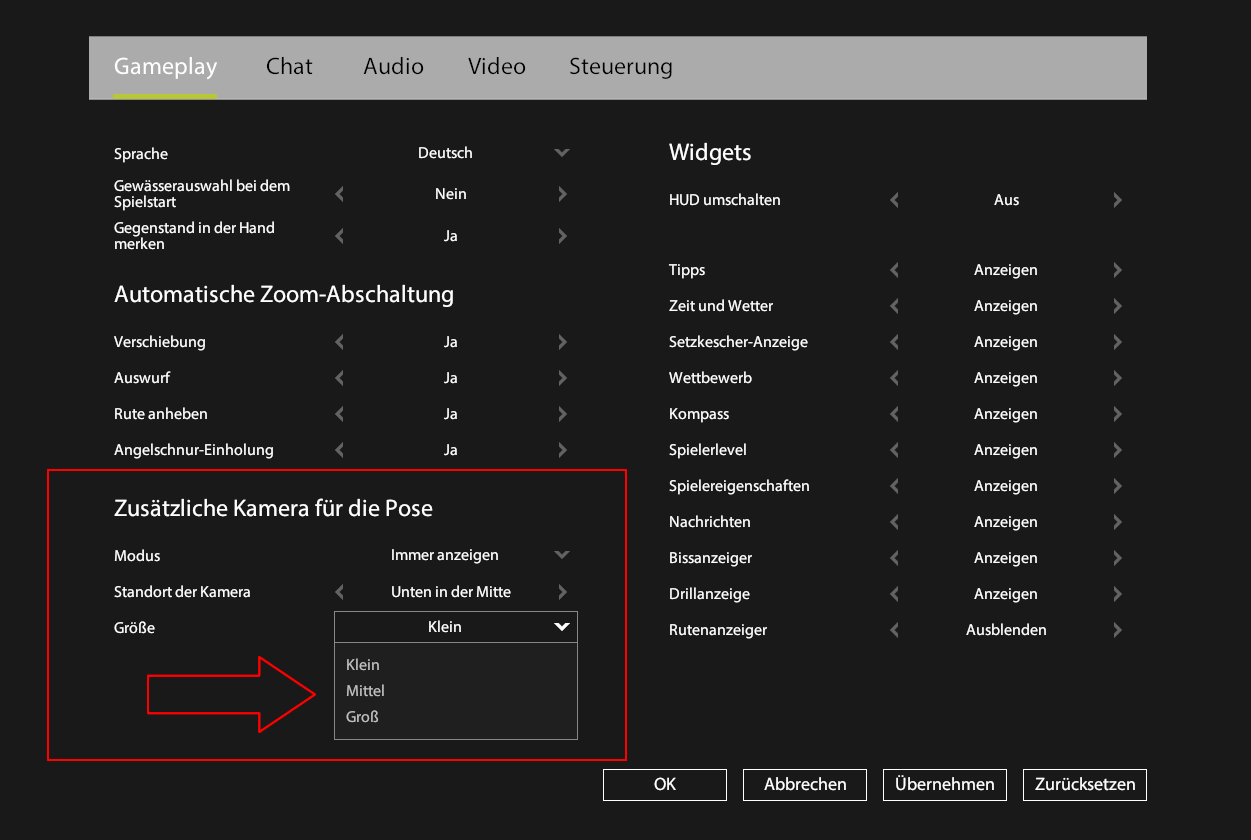Collapse the Größe dropdown showing Klein
The height and width of the screenshot is (840, 1251).
(x=561, y=627)
